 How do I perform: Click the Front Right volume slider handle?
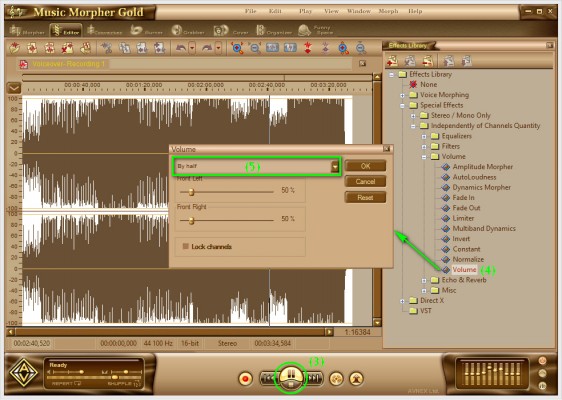[191, 220]
